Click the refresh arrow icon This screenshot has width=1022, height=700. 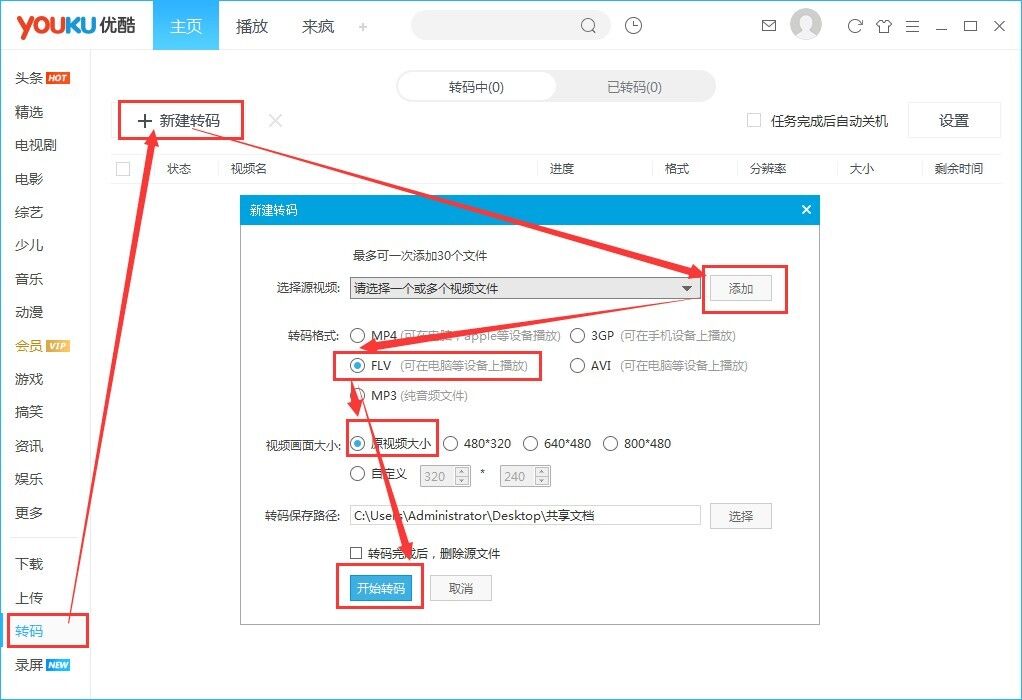(x=854, y=26)
